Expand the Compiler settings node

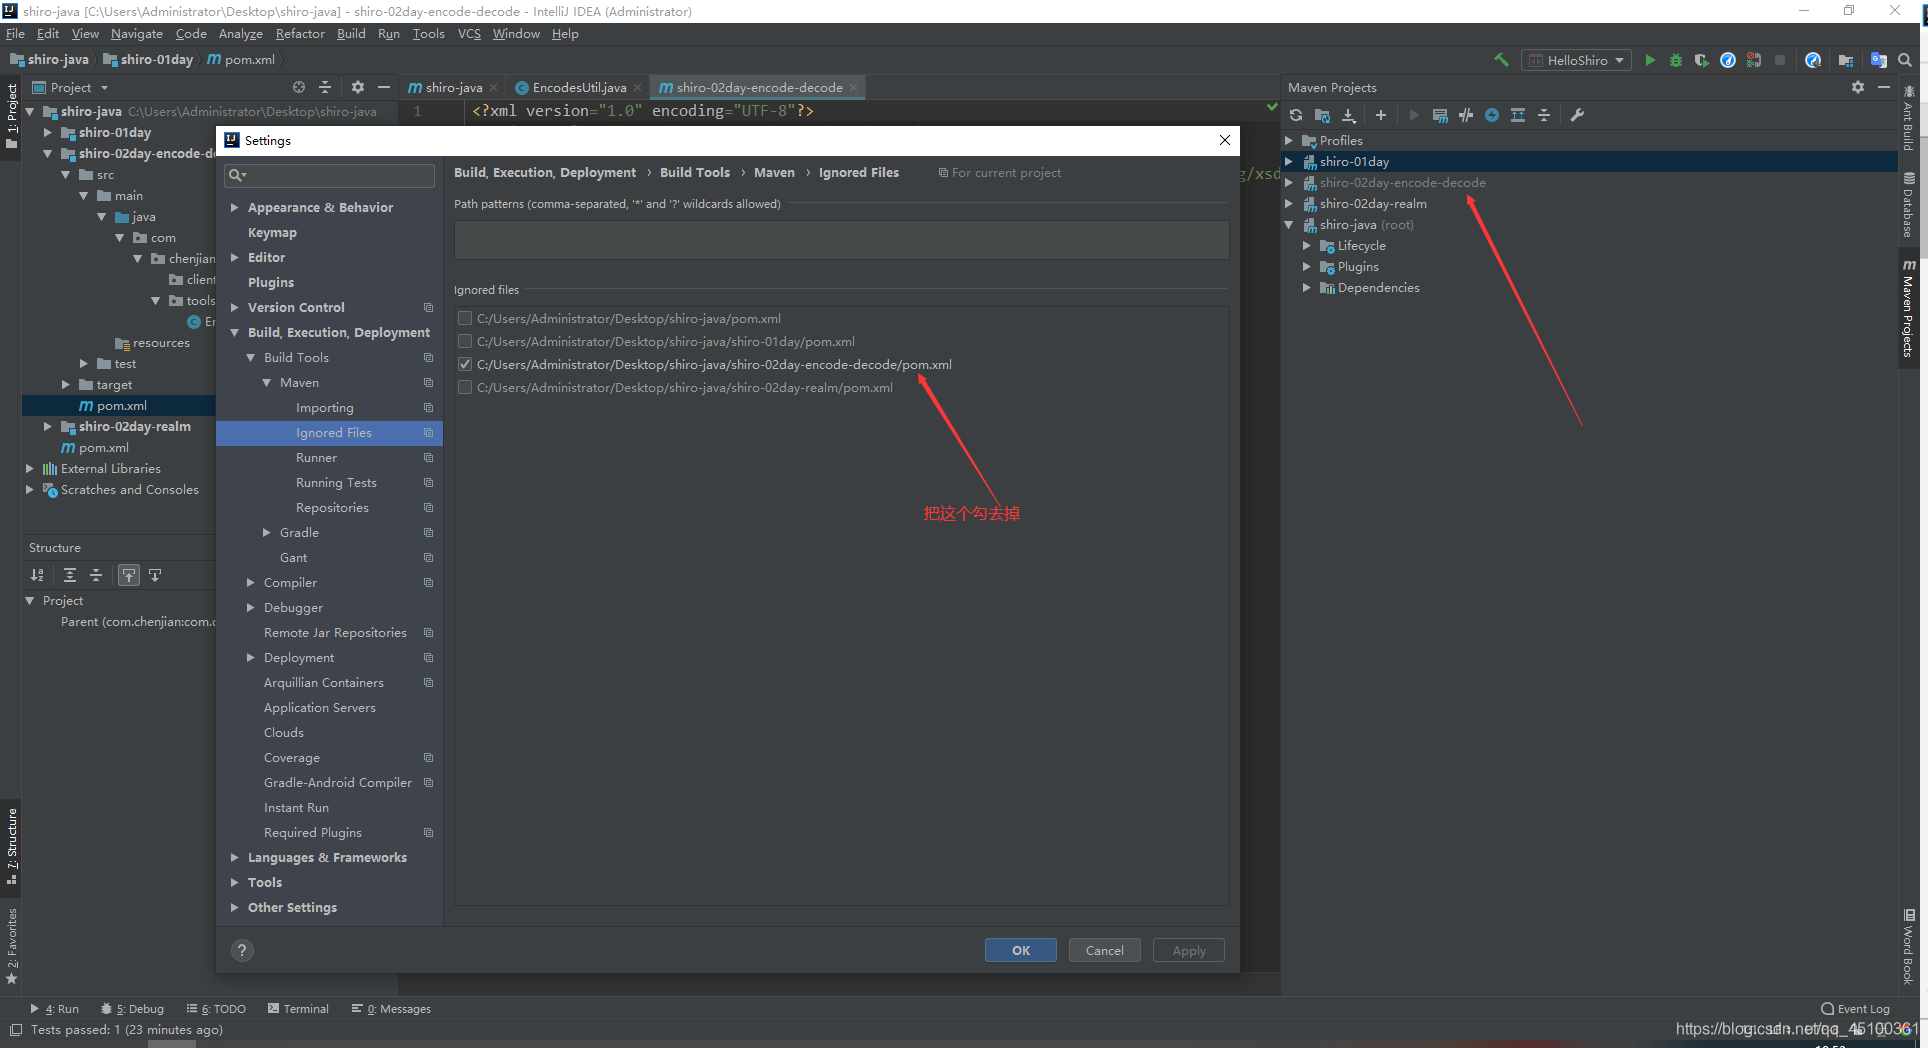(x=250, y=582)
